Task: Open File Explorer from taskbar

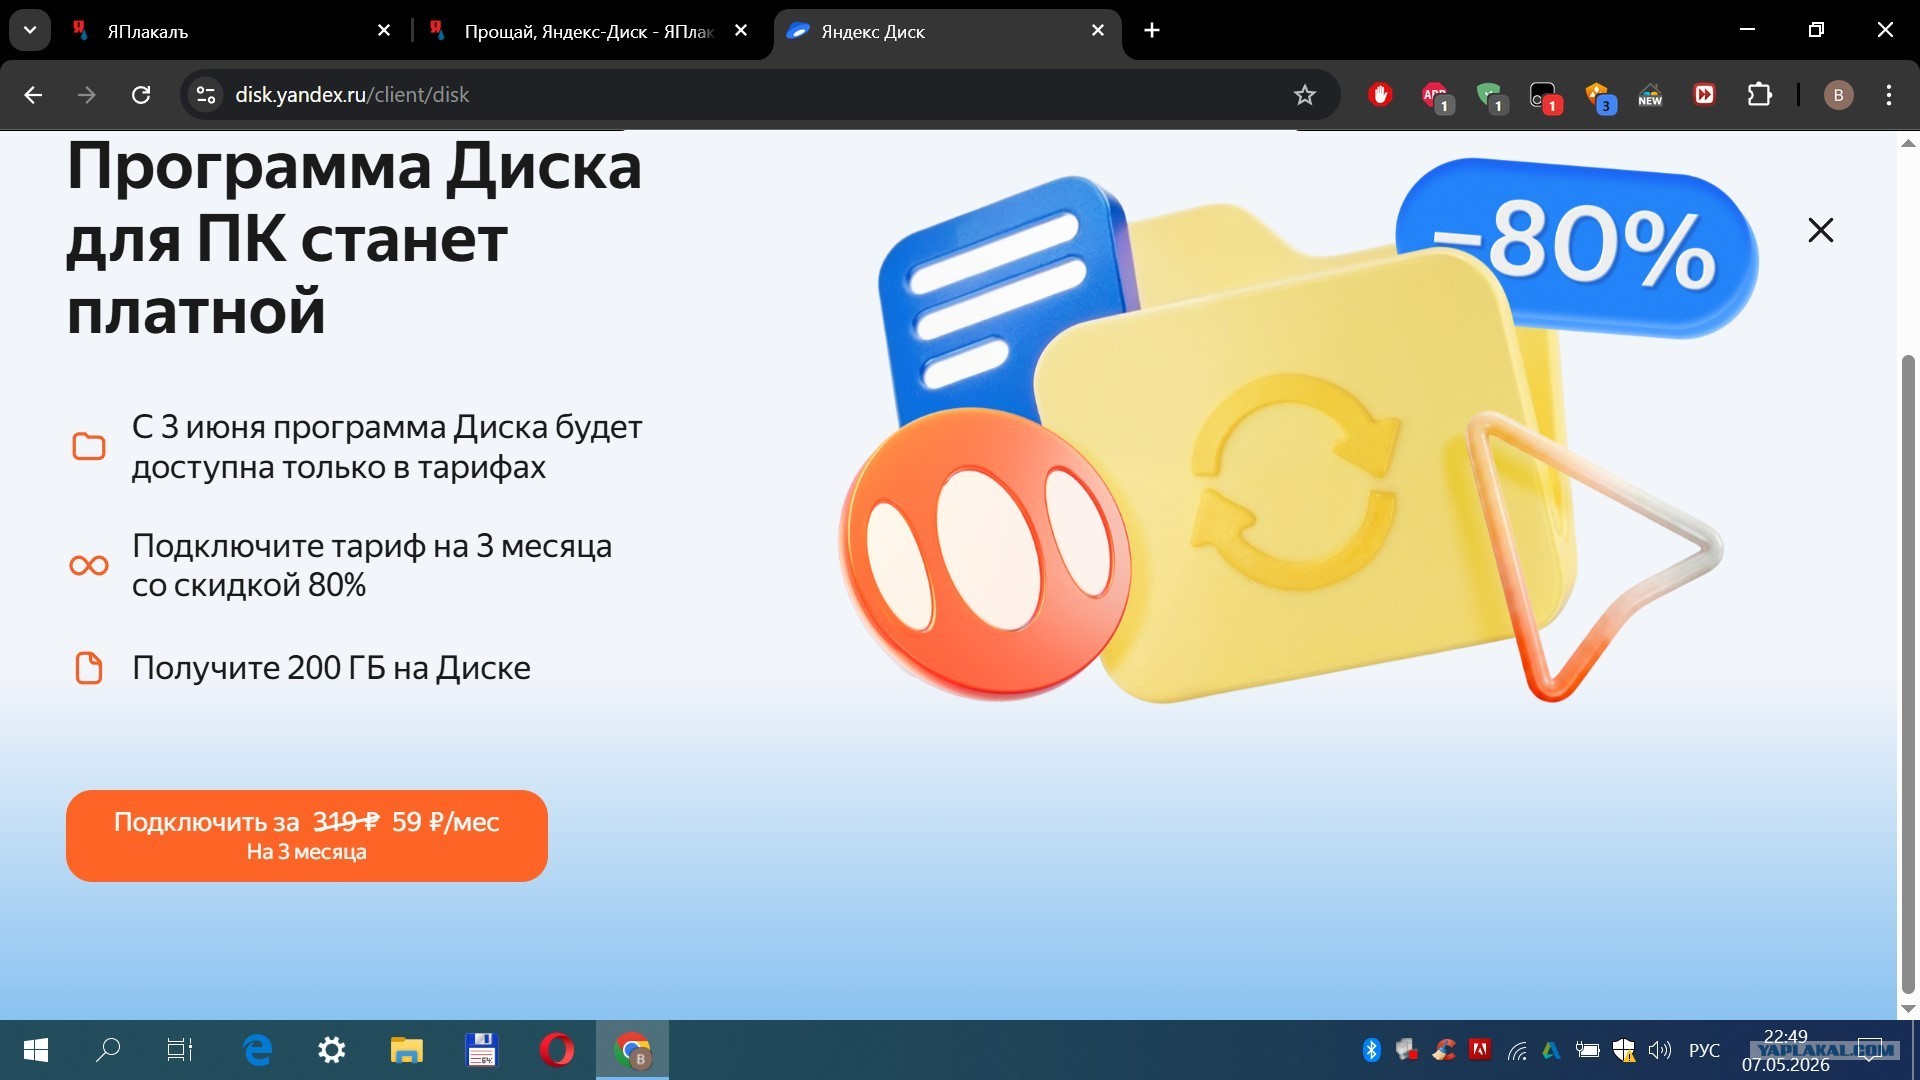Action: [x=407, y=1050]
